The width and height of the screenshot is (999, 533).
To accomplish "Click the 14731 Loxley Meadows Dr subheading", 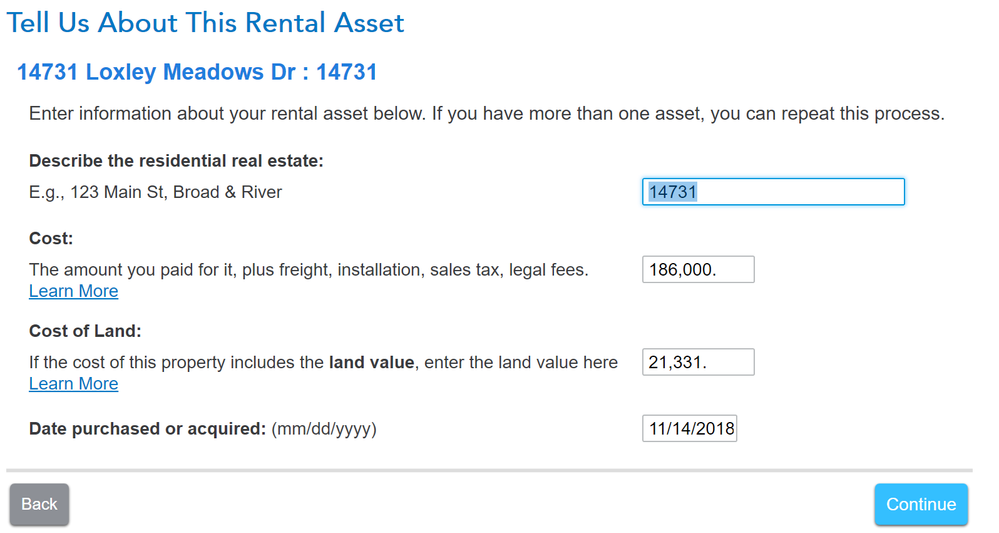I will click(x=197, y=72).
